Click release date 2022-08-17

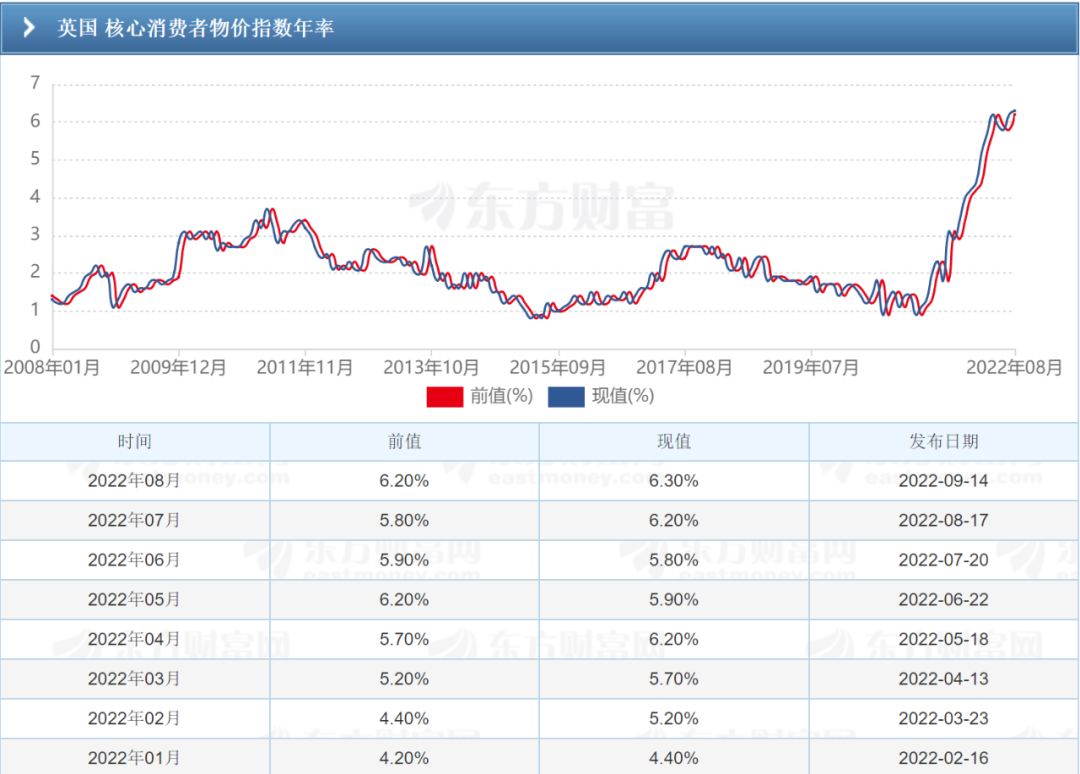[x=944, y=521]
